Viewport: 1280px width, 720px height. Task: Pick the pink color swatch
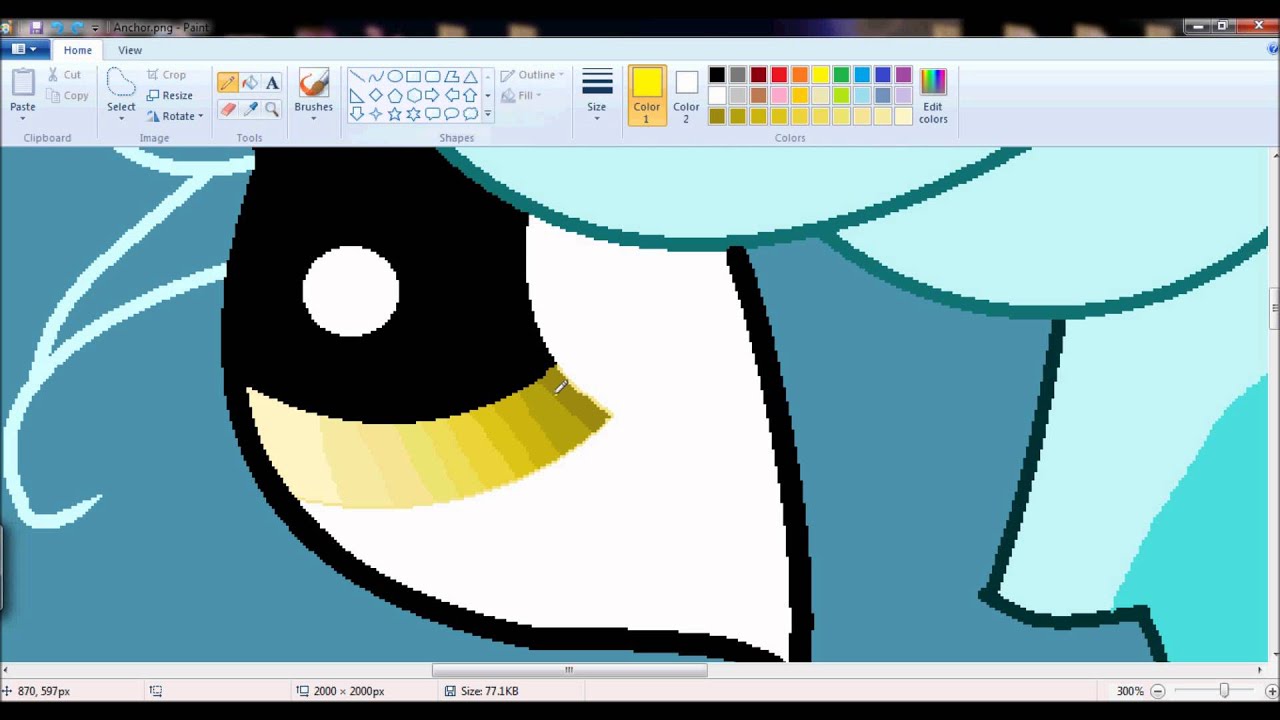pos(779,96)
